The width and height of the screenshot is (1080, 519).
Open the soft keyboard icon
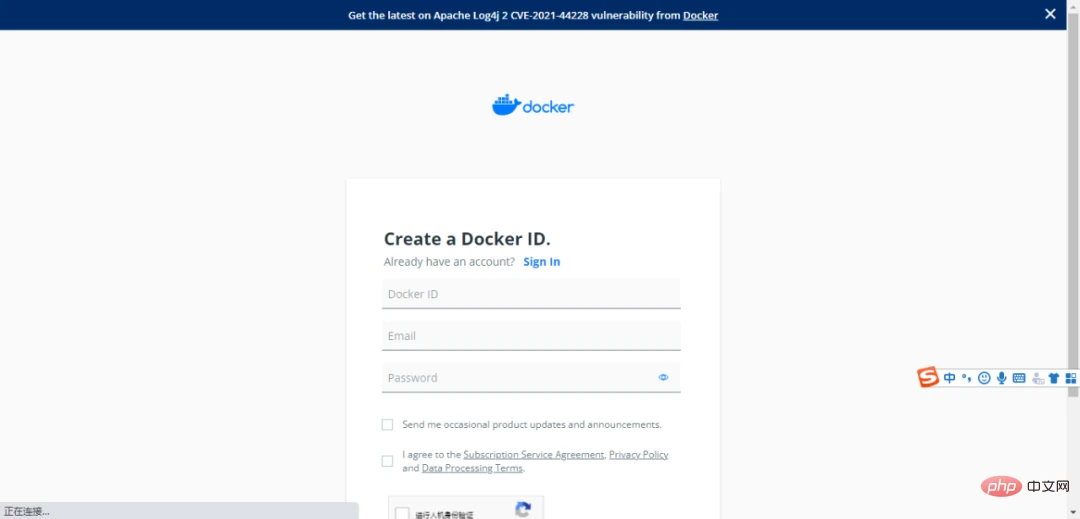click(x=1019, y=378)
